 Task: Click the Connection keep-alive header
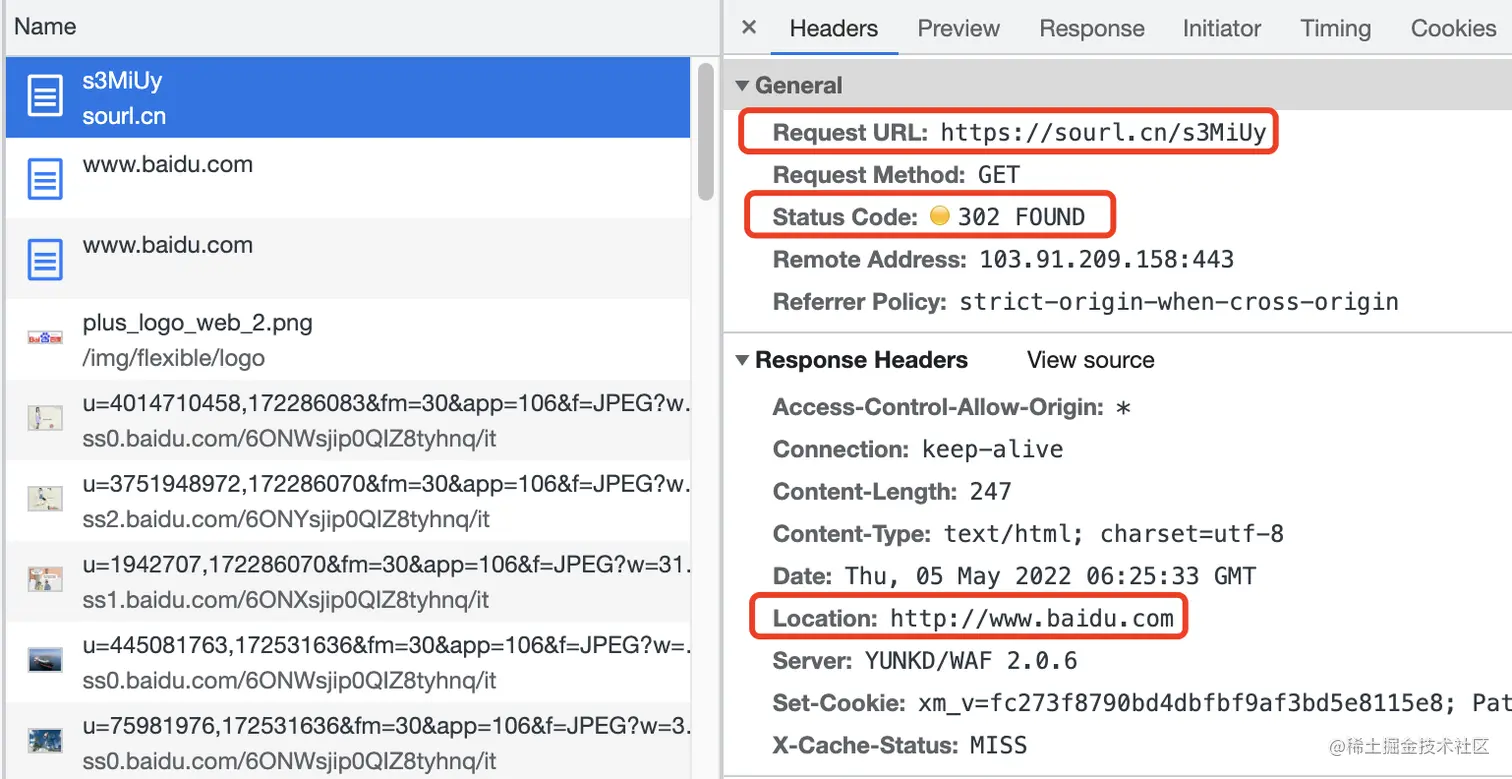click(x=918, y=450)
